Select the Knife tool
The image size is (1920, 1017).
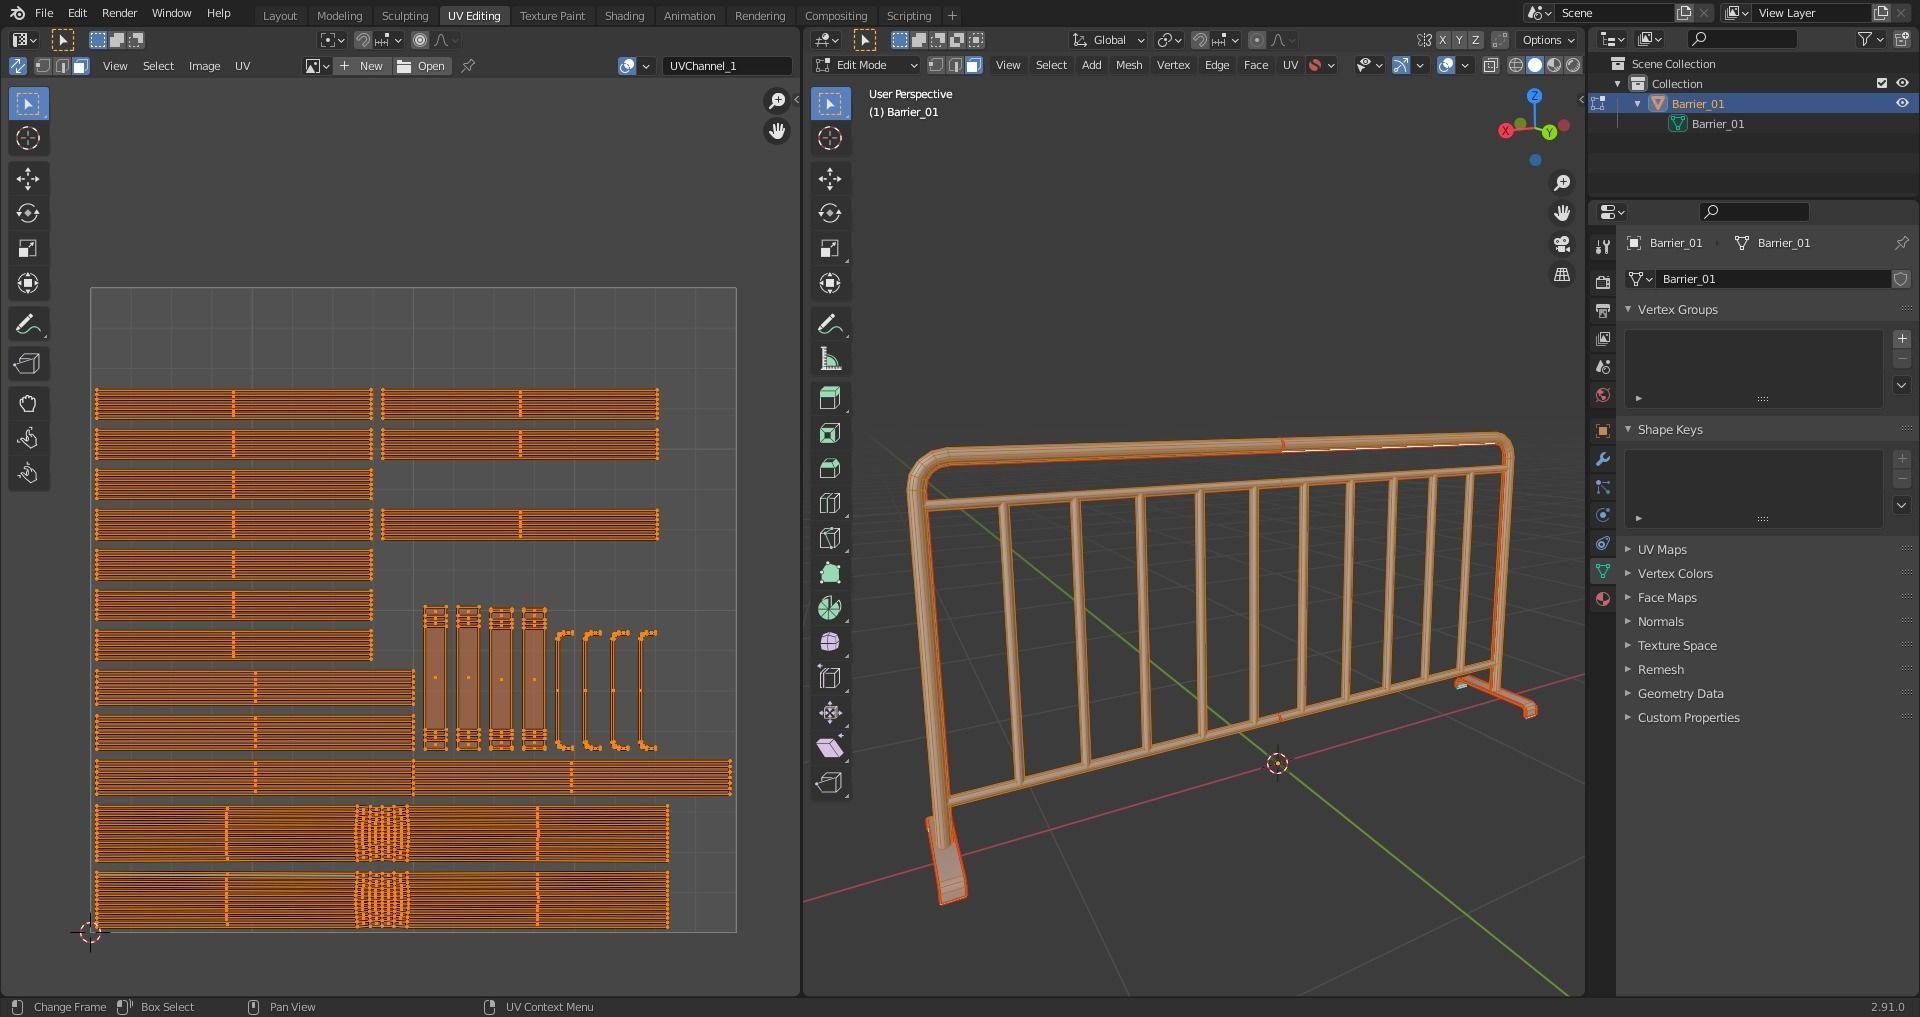point(830,538)
